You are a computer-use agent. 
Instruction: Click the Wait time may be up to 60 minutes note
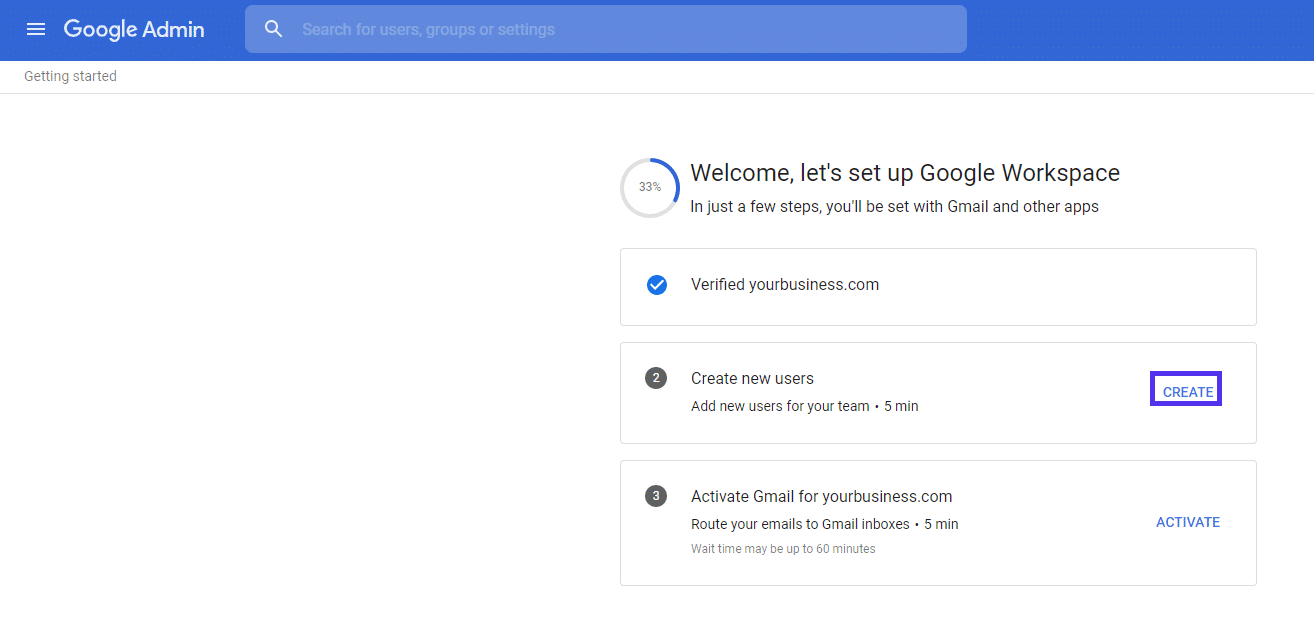tap(783, 548)
